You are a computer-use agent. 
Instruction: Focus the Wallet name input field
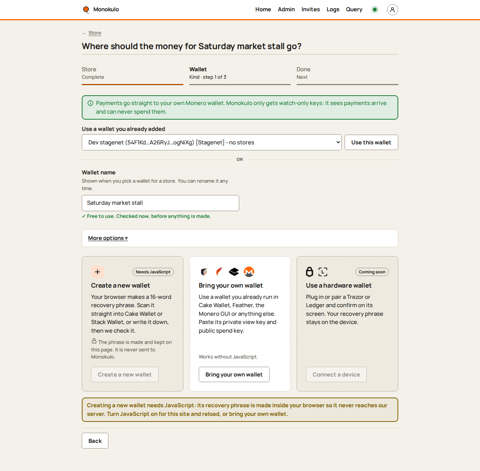[x=160, y=203]
